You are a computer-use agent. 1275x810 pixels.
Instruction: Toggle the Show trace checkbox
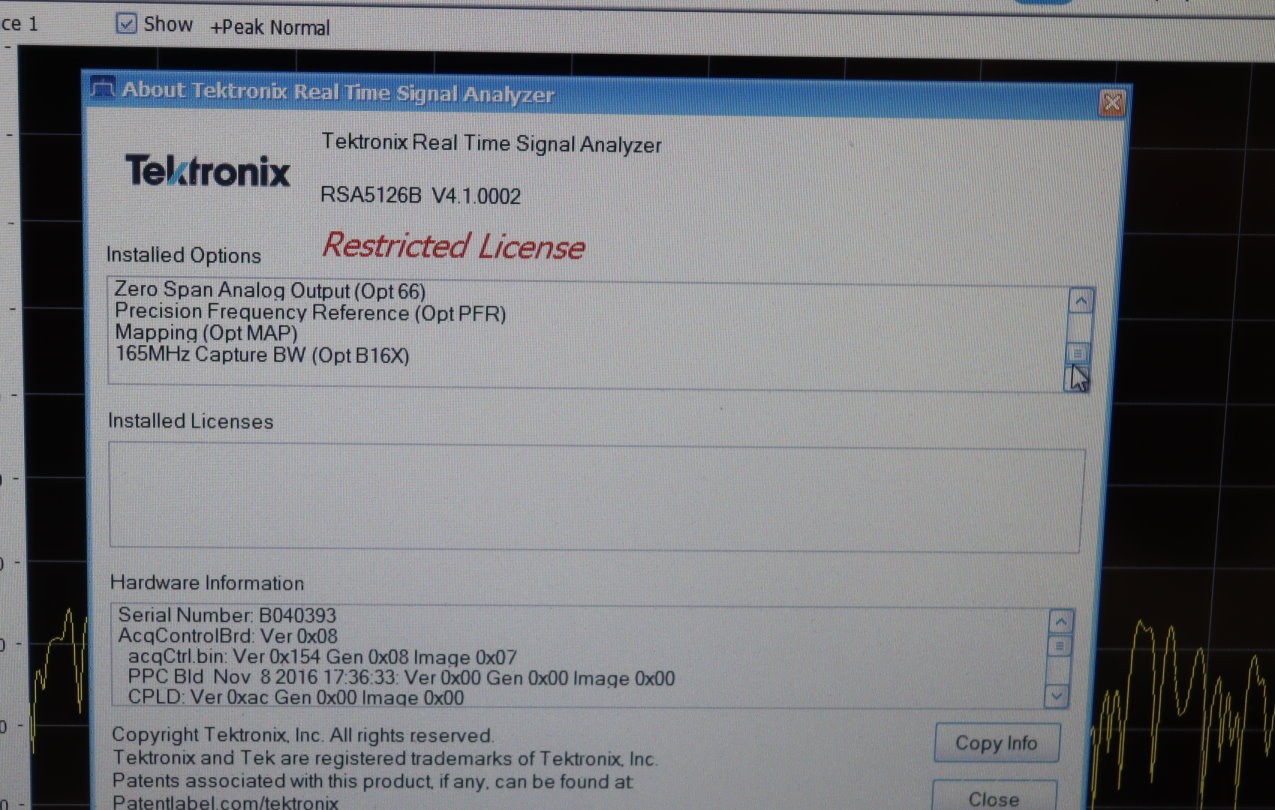[x=126, y=23]
